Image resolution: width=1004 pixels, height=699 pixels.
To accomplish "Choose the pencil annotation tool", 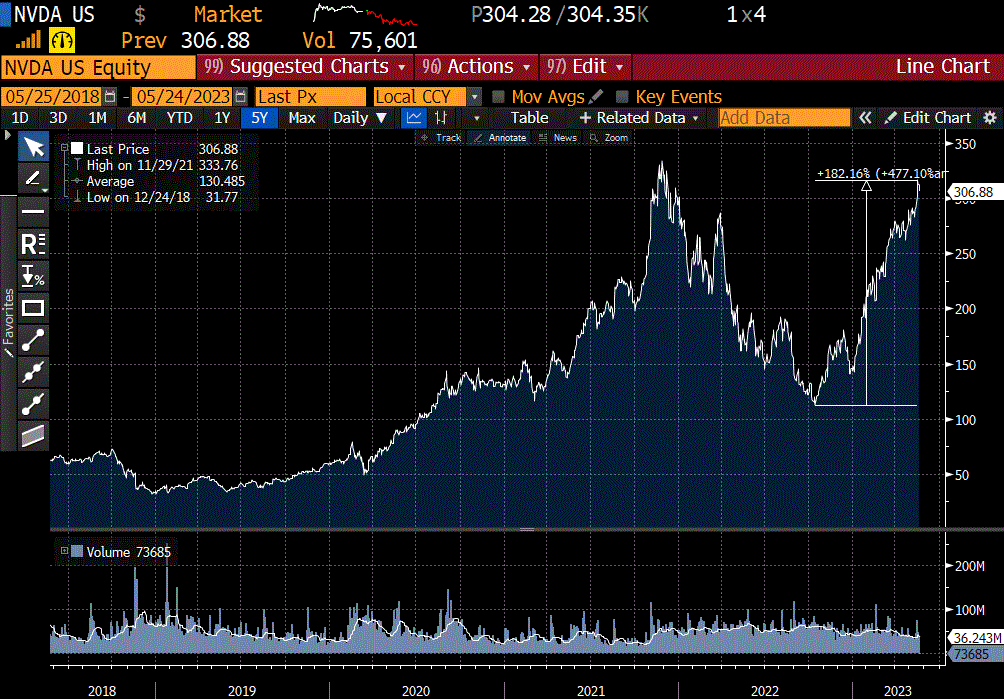I will (32, 179).
